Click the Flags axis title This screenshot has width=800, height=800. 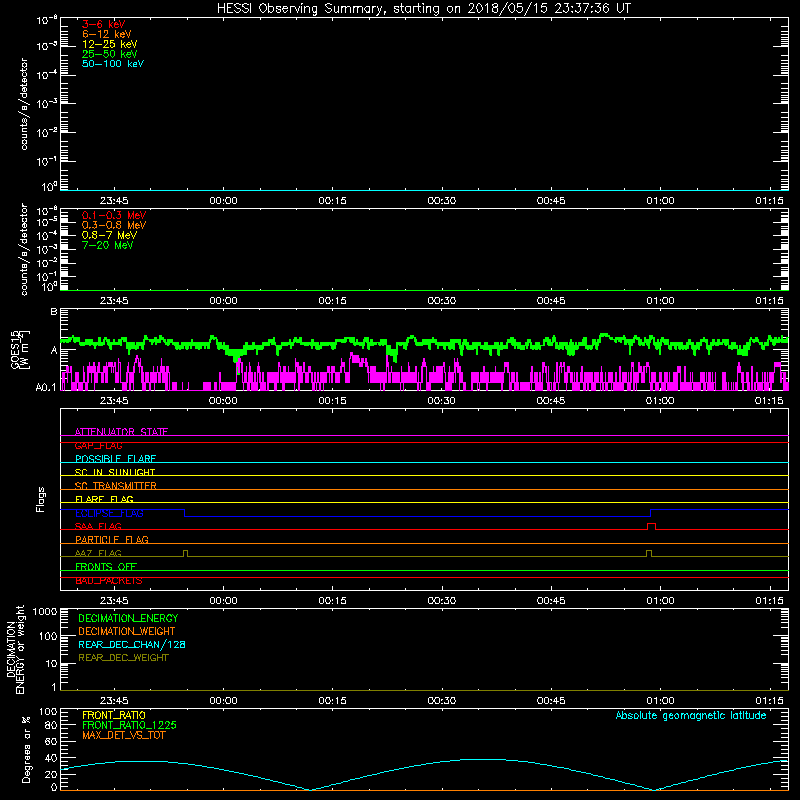[41, 499]
